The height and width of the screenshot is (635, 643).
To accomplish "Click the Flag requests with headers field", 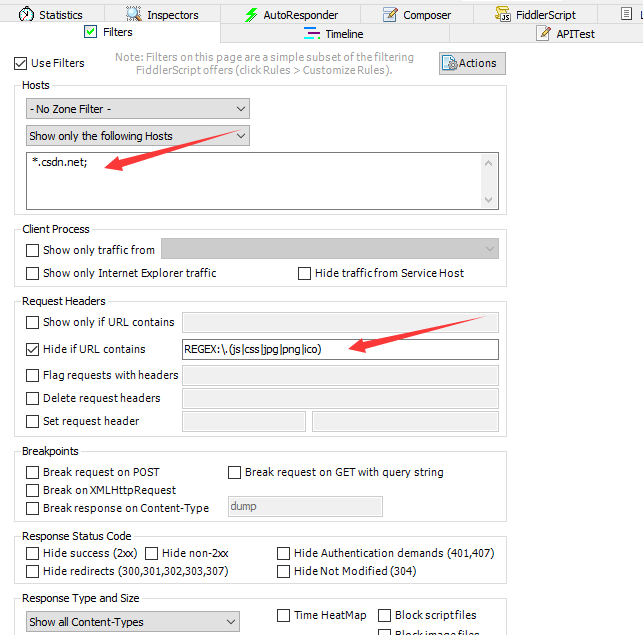I will [x=340, y=375].
